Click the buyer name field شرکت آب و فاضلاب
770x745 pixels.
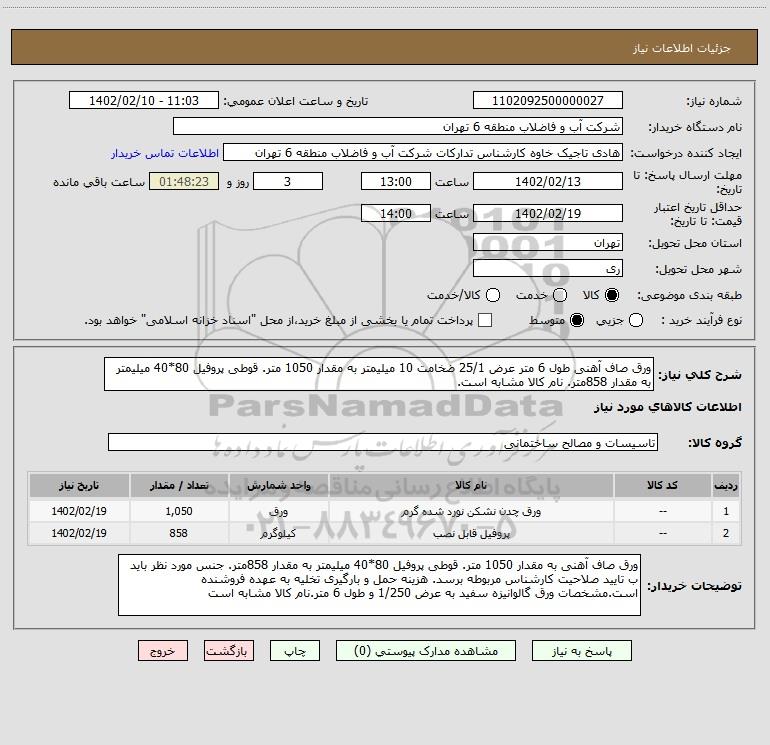(x=398, y=127)
